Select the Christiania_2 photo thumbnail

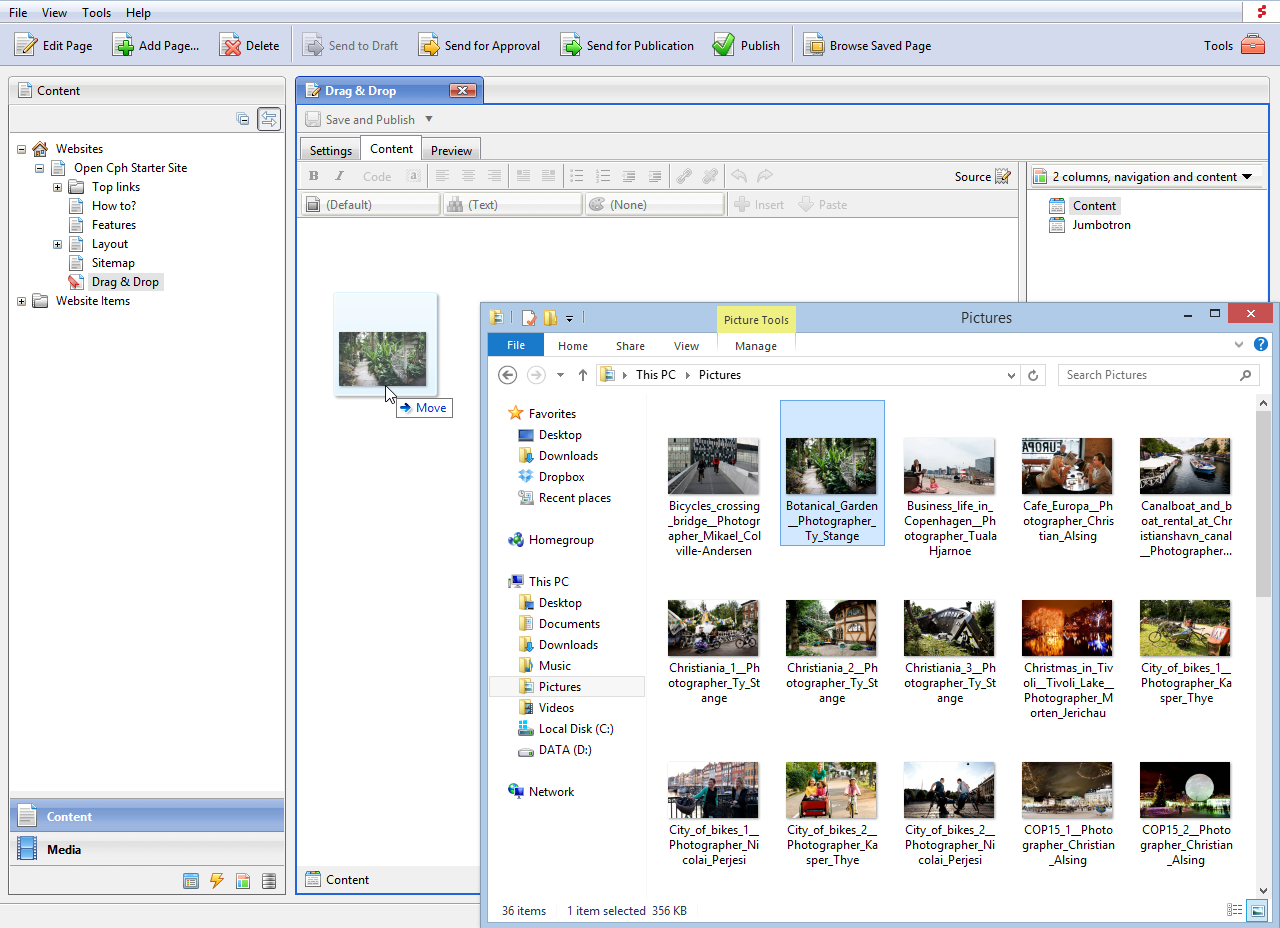(x=831, y=628)
